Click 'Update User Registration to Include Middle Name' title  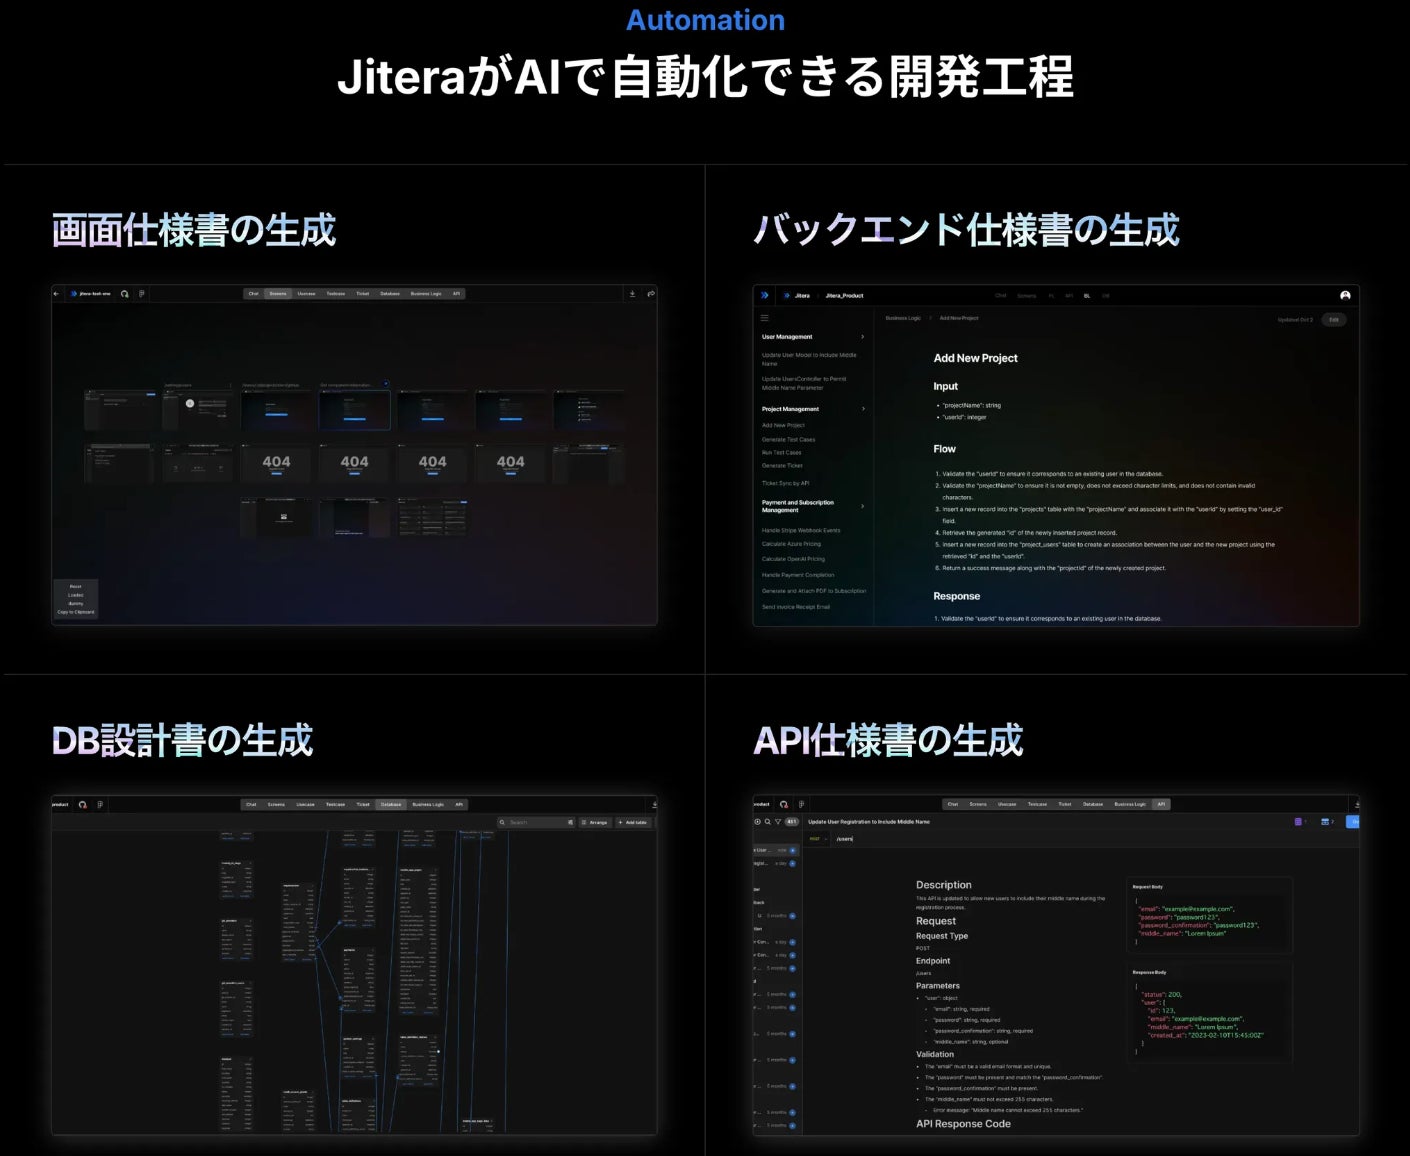[869, 822]
